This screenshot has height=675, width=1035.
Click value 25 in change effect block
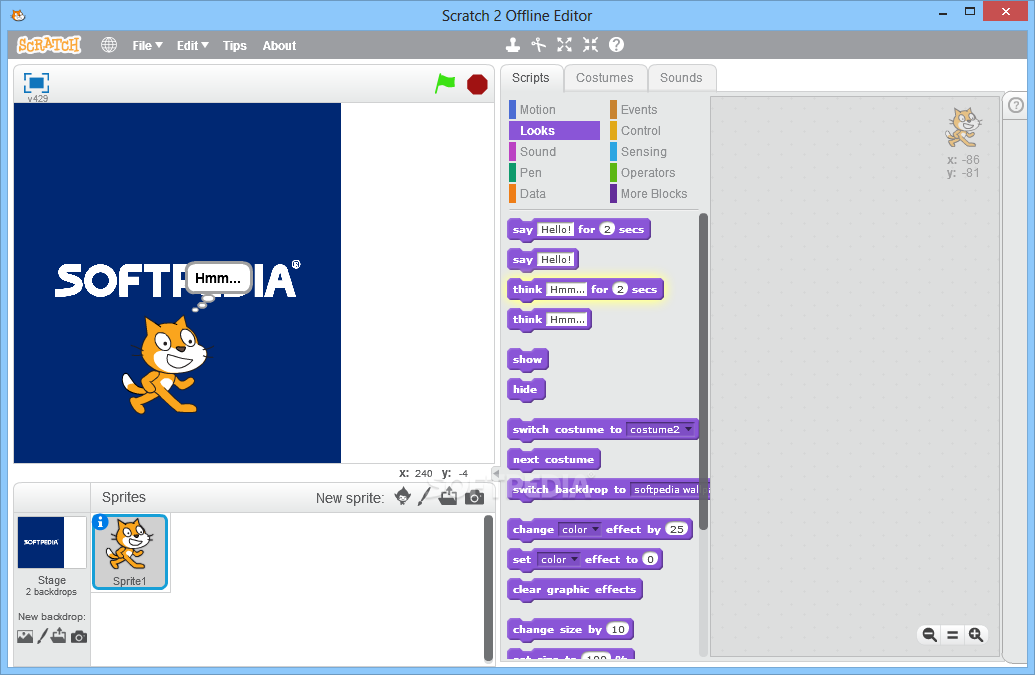pos(677,529)
